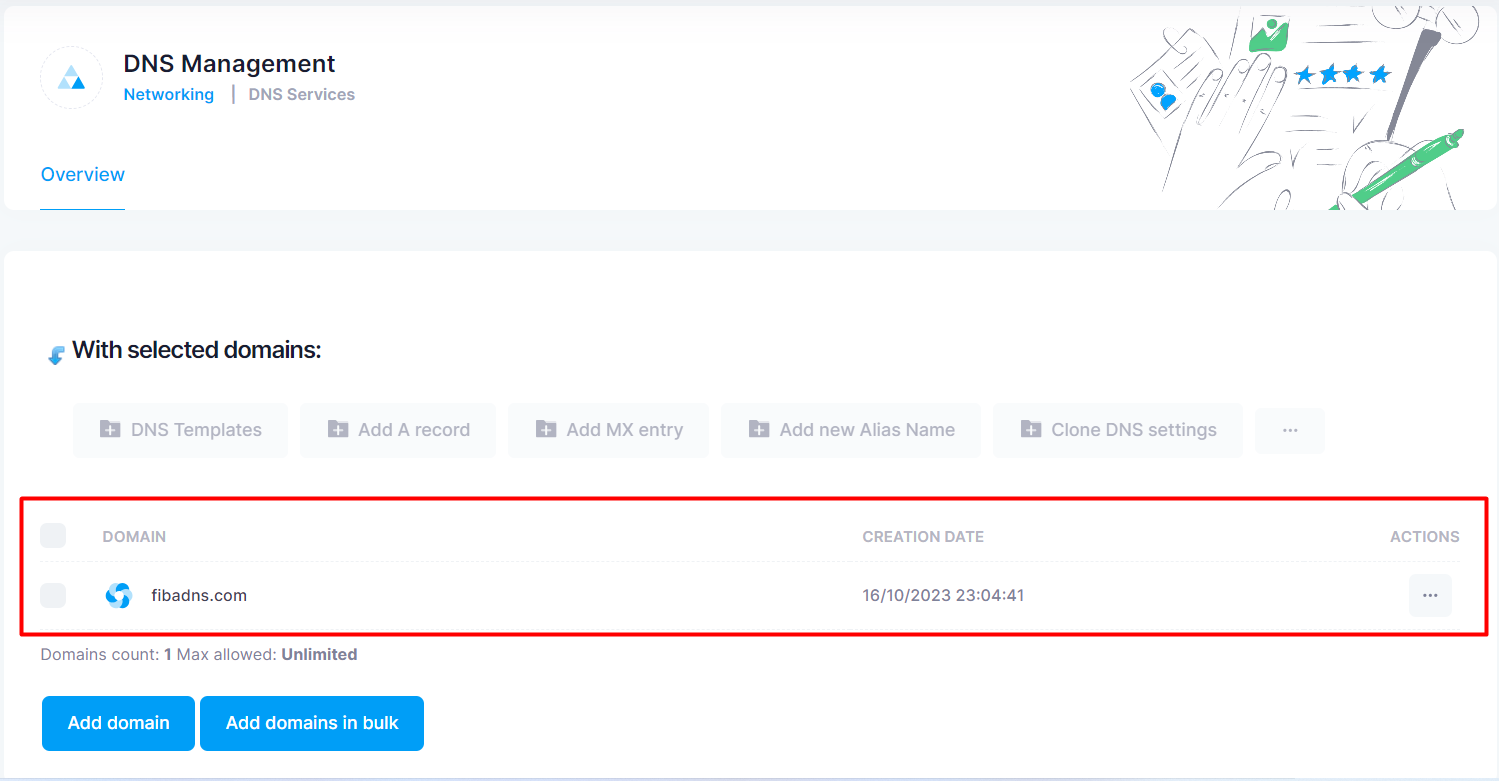Follow the Networking breadcrumb link
Screen dimensions: 1499x781
(x=169, y=95)
